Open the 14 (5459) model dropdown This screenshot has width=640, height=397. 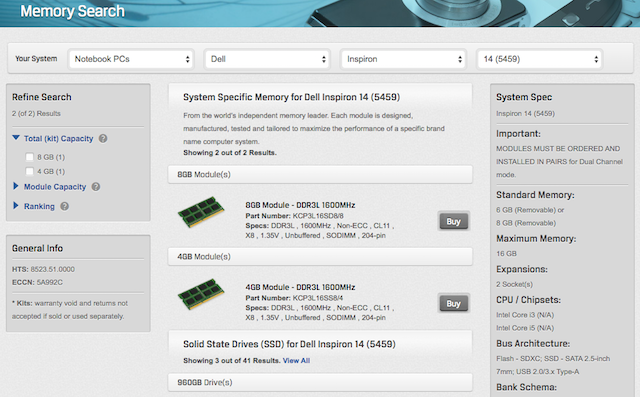pos(540,59)
